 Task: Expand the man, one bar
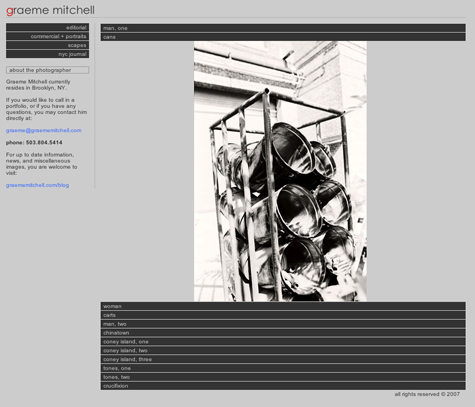coord(283,28)
